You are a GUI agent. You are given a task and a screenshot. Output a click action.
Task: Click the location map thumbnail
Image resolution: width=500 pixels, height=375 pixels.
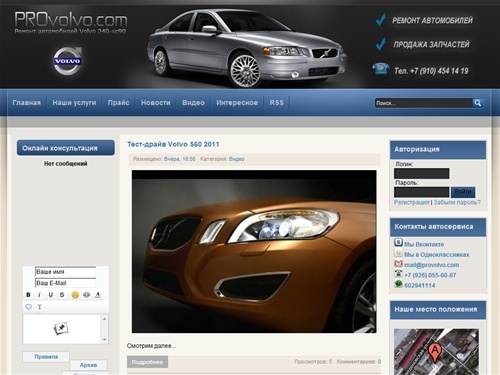[x=437, y=352]
